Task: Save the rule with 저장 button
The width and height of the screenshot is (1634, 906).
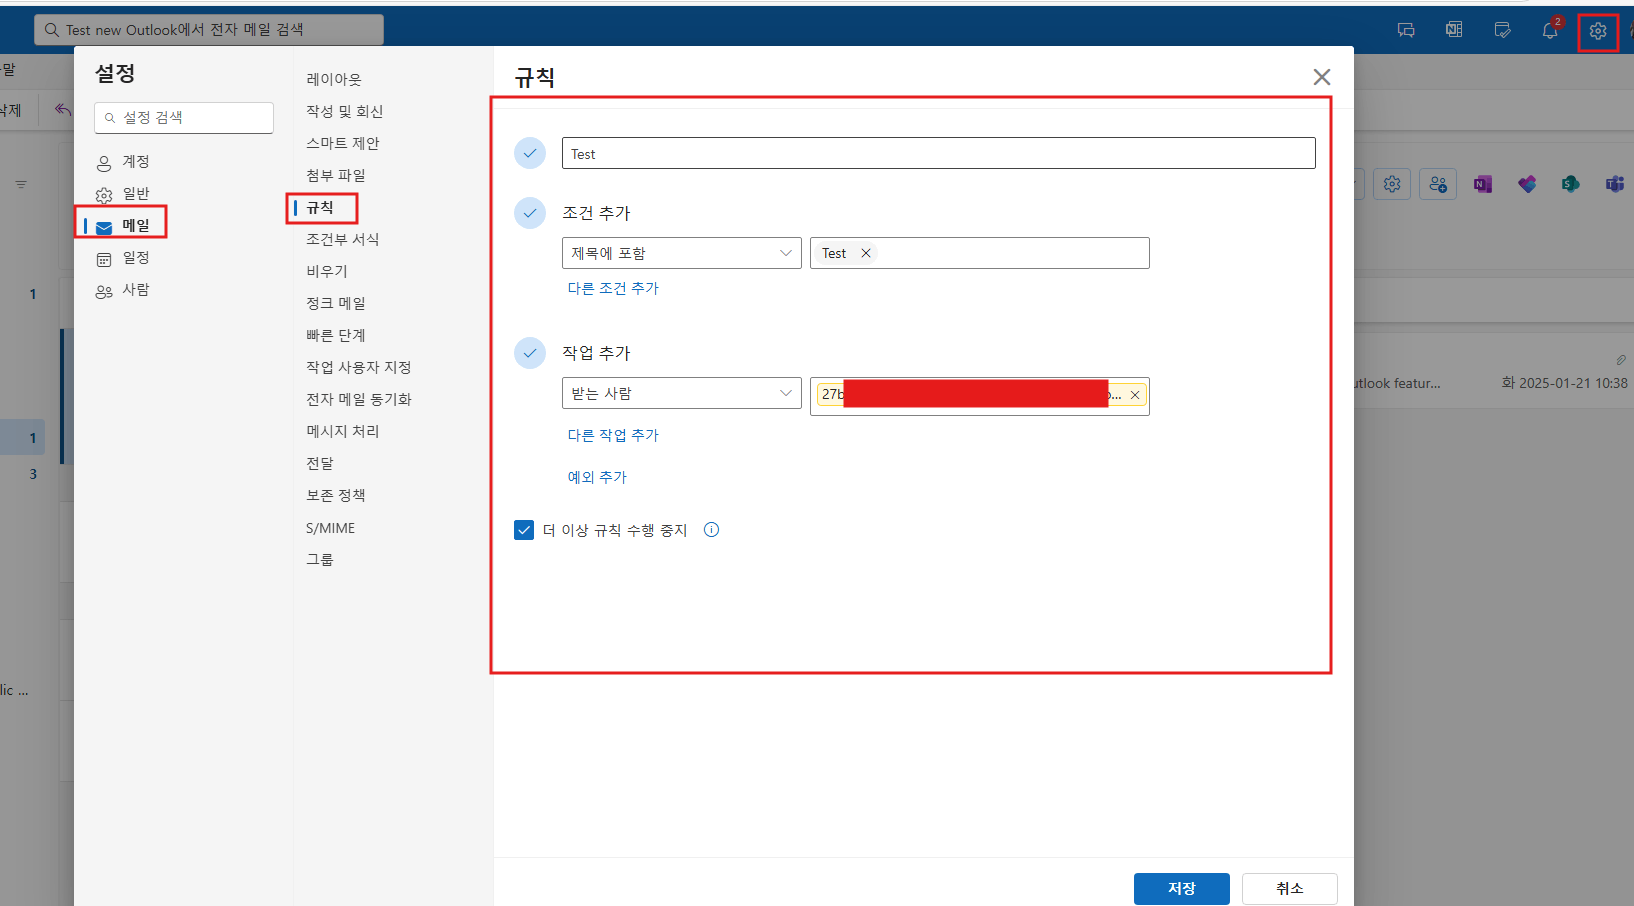Action: pos(1181,888)
